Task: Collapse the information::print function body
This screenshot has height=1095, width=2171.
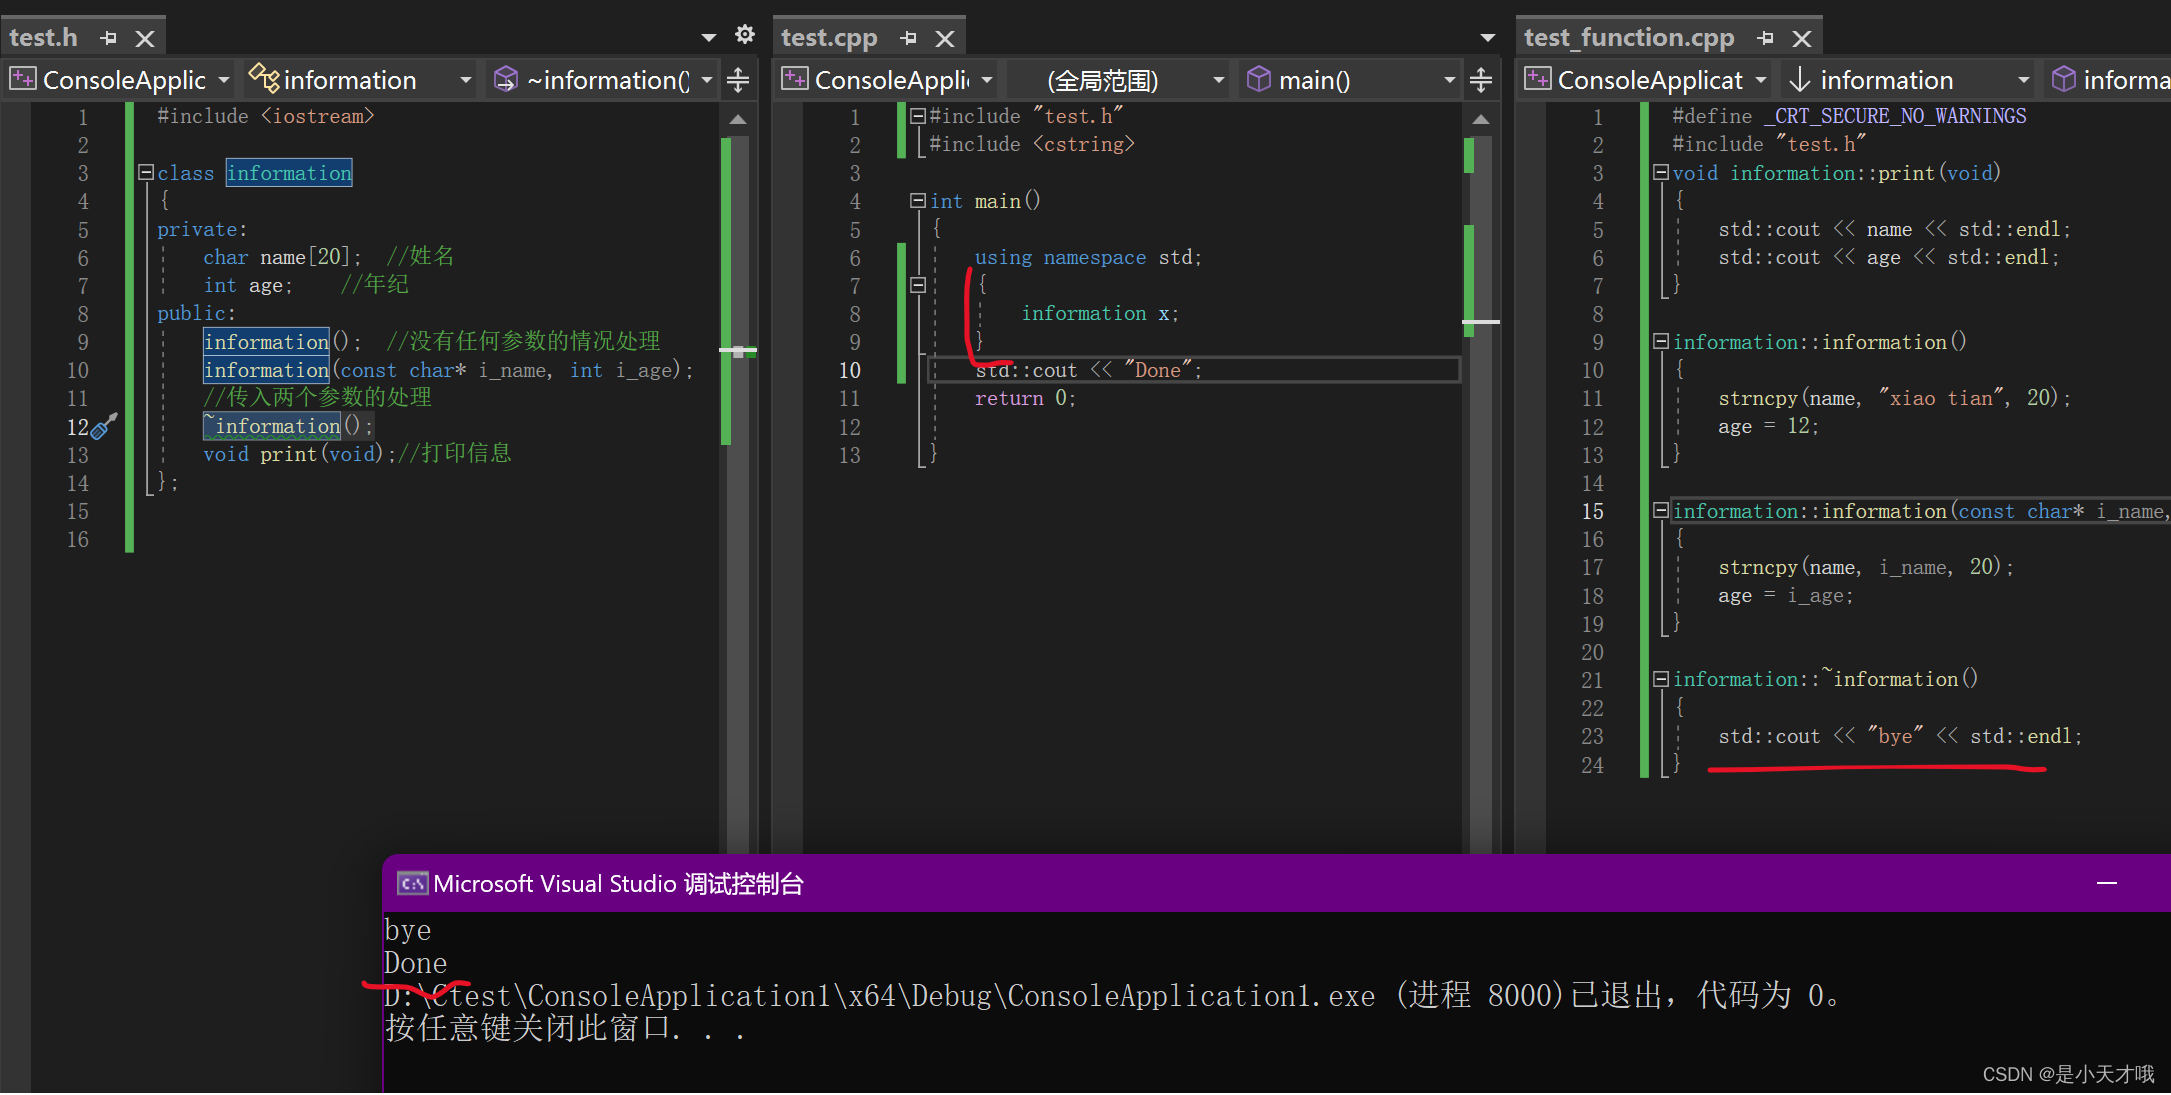Action: point(1661,172)
